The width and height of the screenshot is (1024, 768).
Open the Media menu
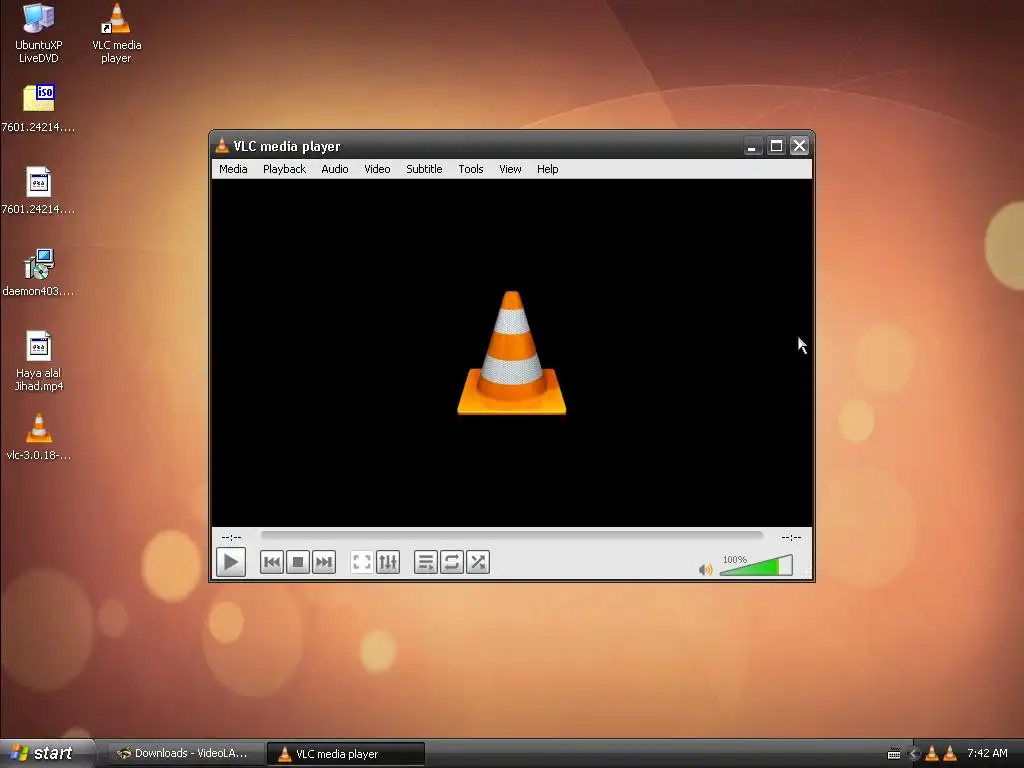[233, 169]
